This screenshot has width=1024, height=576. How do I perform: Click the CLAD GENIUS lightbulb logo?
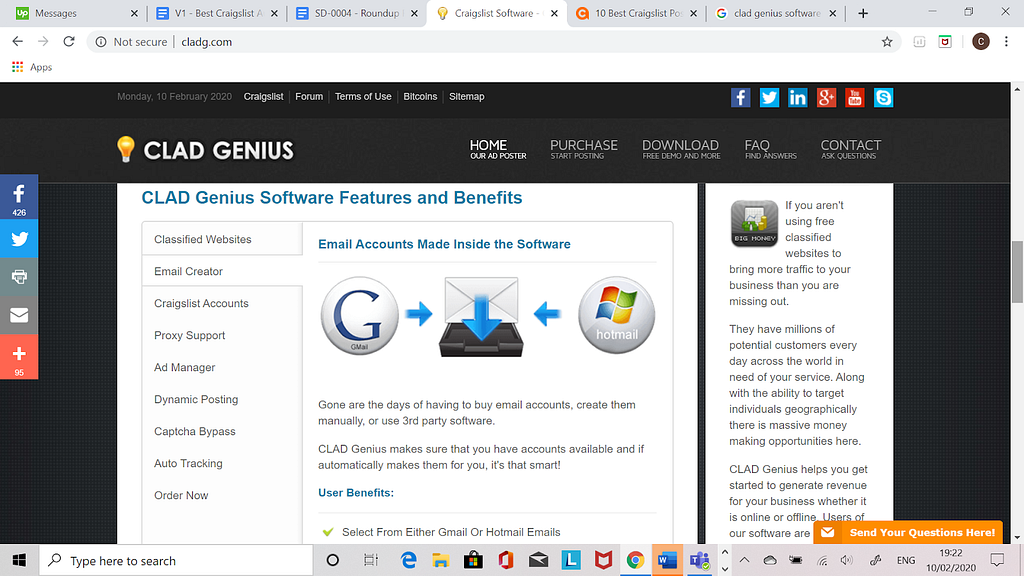click(205, 150)
